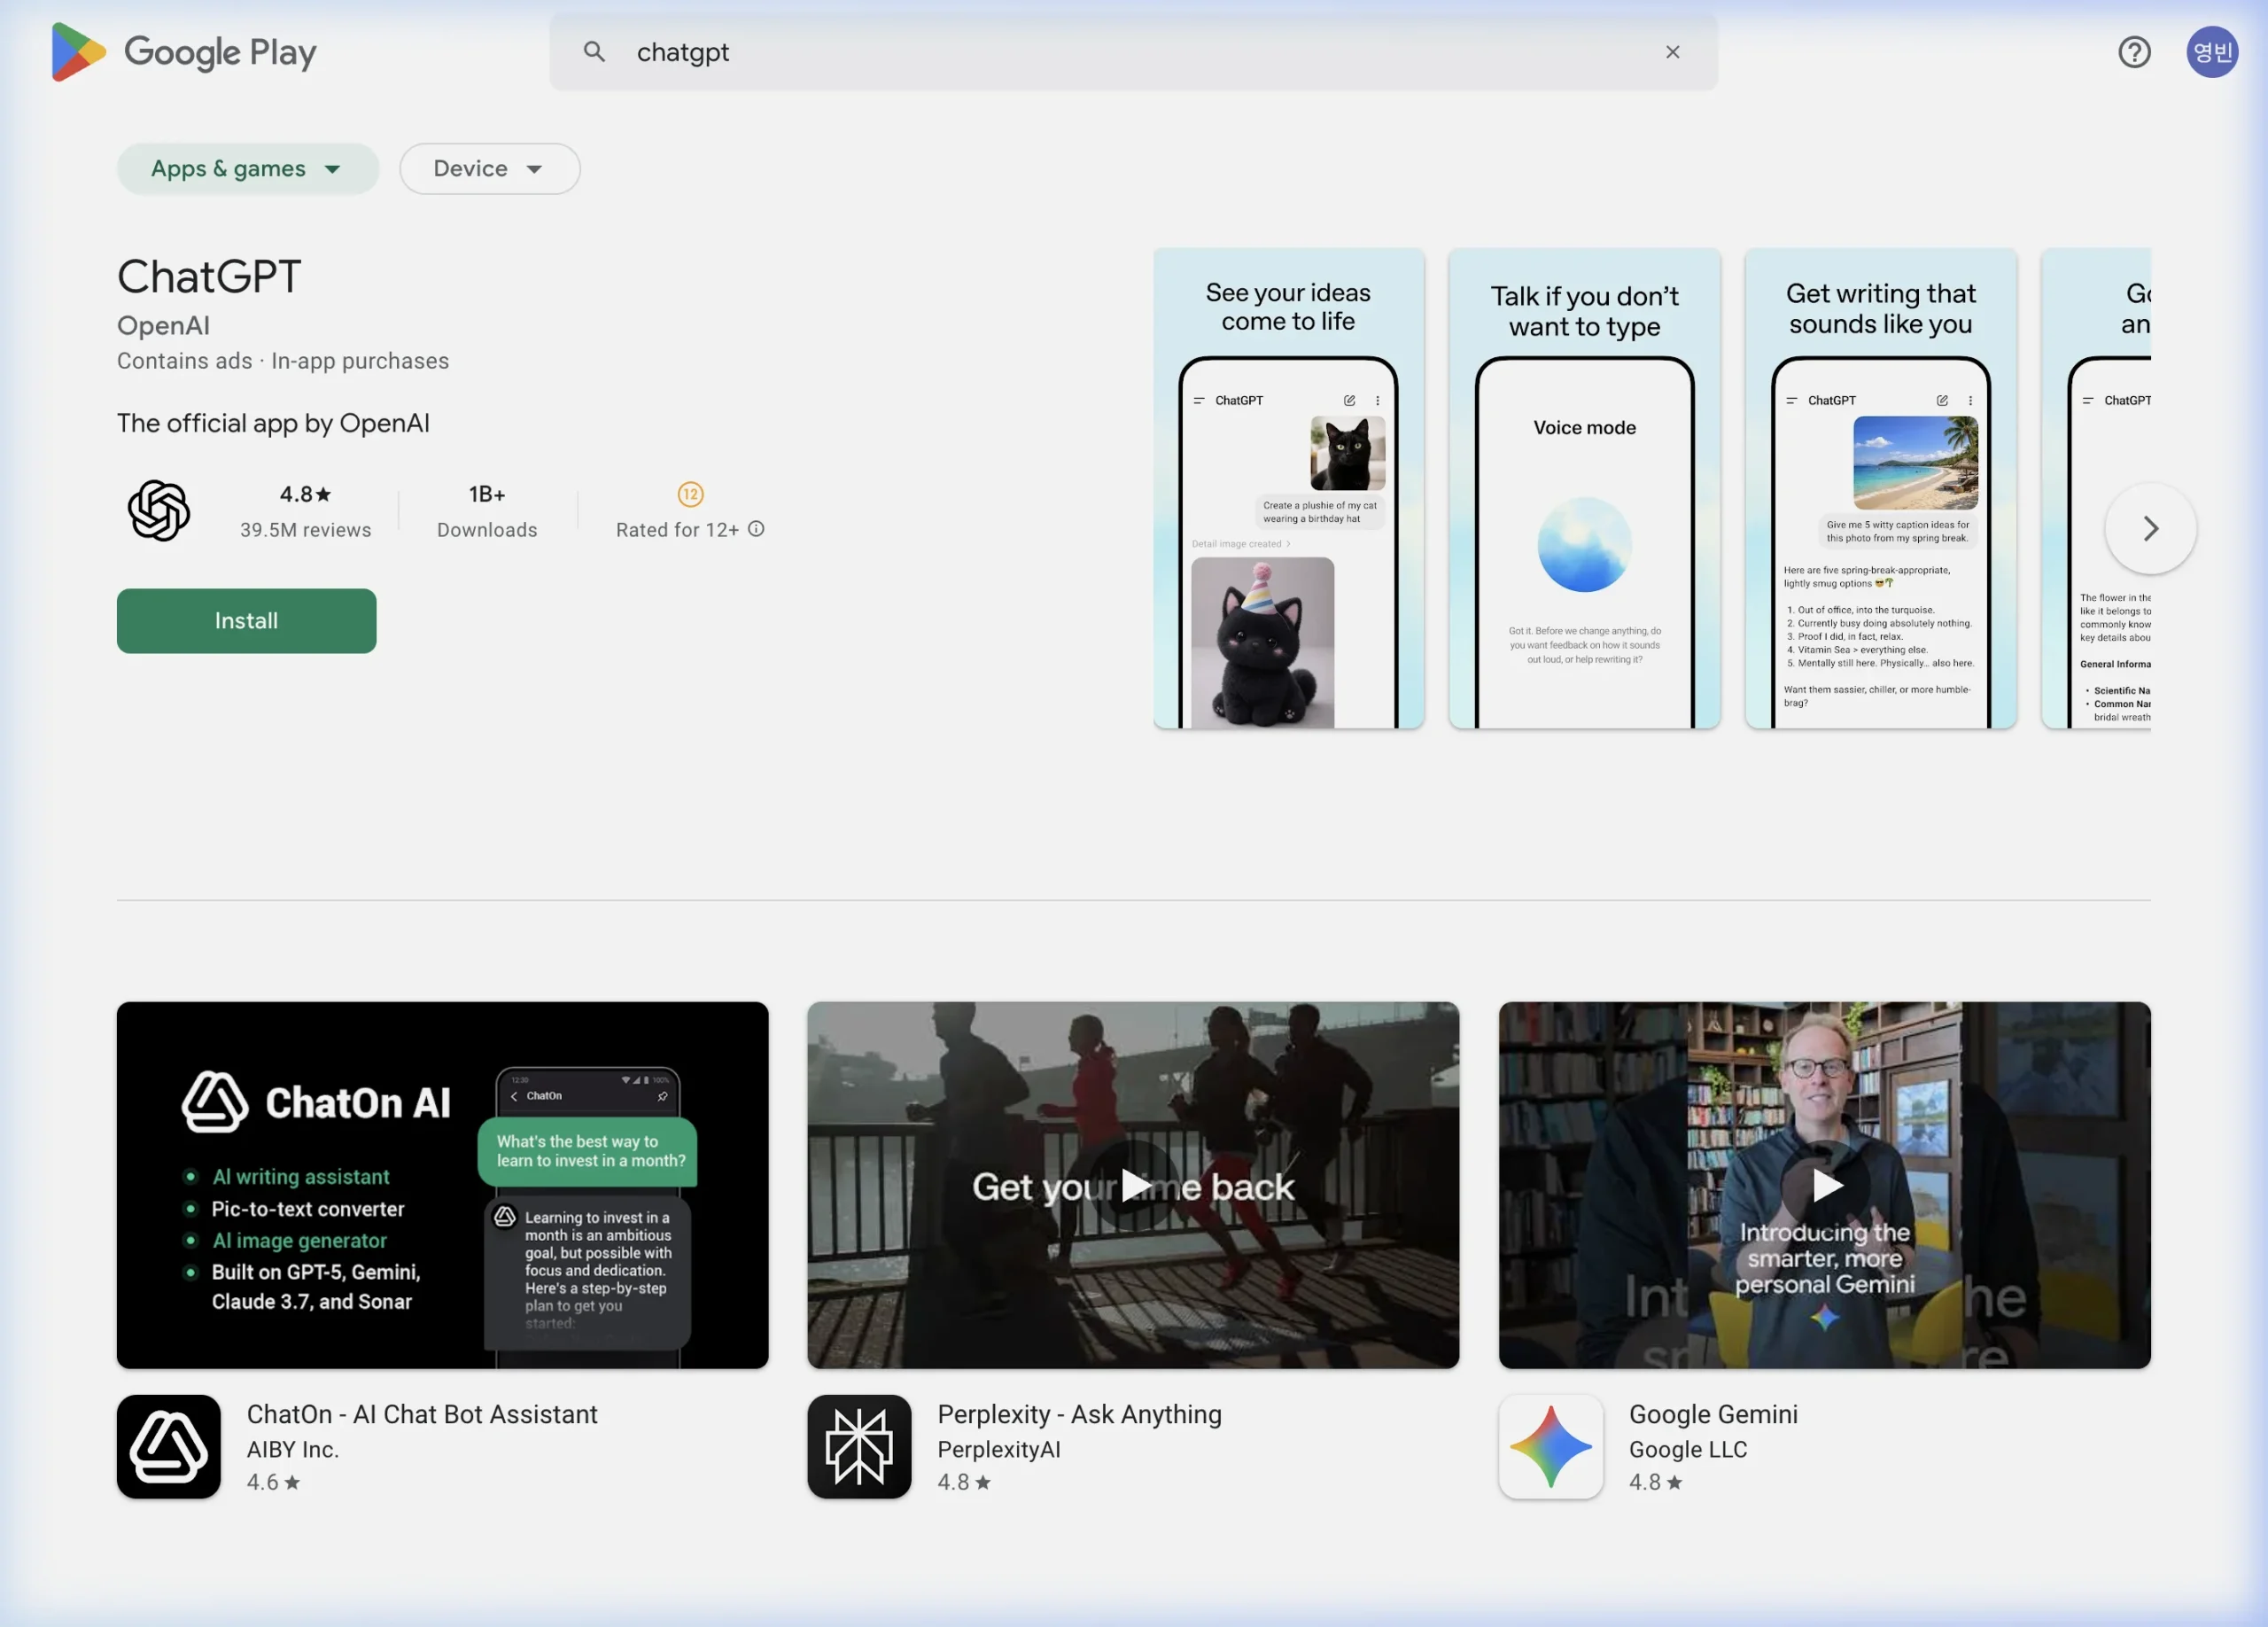
Task: Open the OpenAI developer link
Action: pos(163,326)
